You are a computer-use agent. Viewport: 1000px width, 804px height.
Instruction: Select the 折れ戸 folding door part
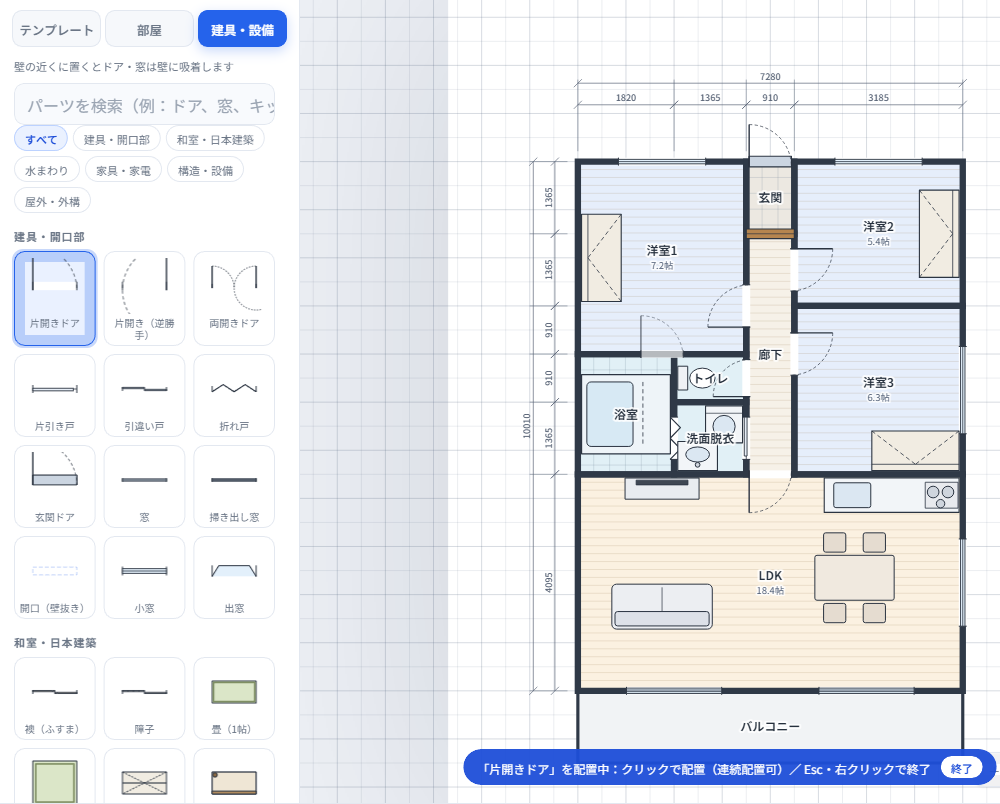(234, 396)
